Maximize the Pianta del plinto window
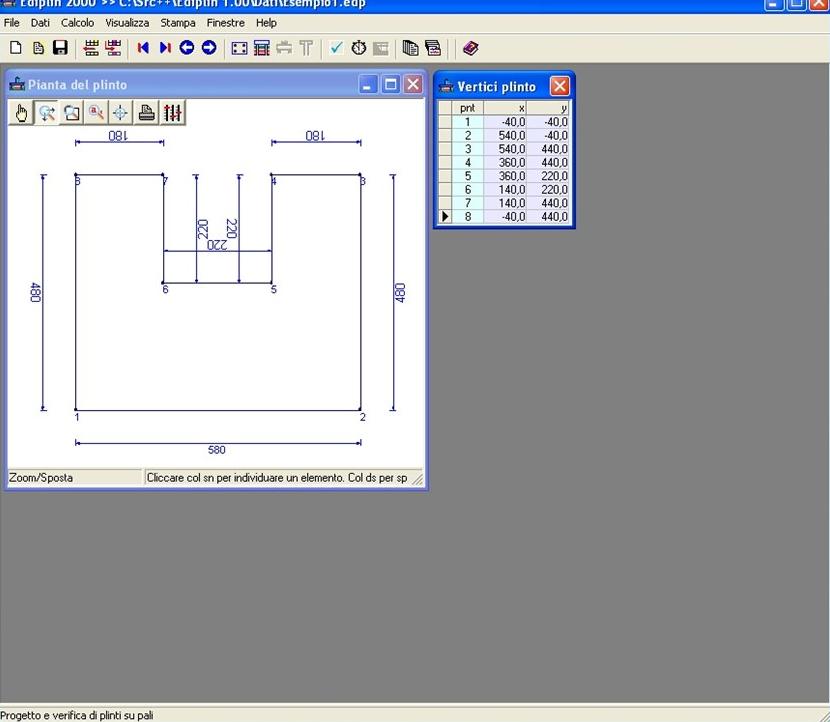Screen dimensions: 830x722 (391, 85)
